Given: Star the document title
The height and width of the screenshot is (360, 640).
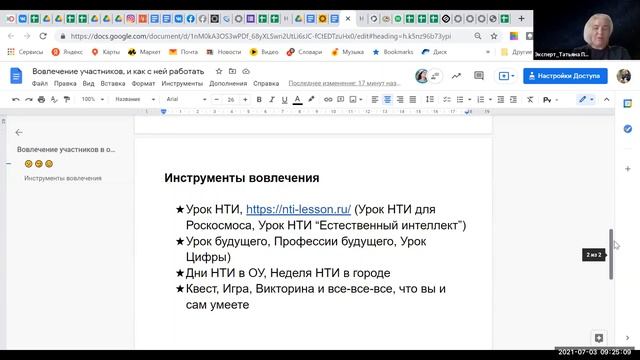Looking at the screenshot, I should point(219,71).
